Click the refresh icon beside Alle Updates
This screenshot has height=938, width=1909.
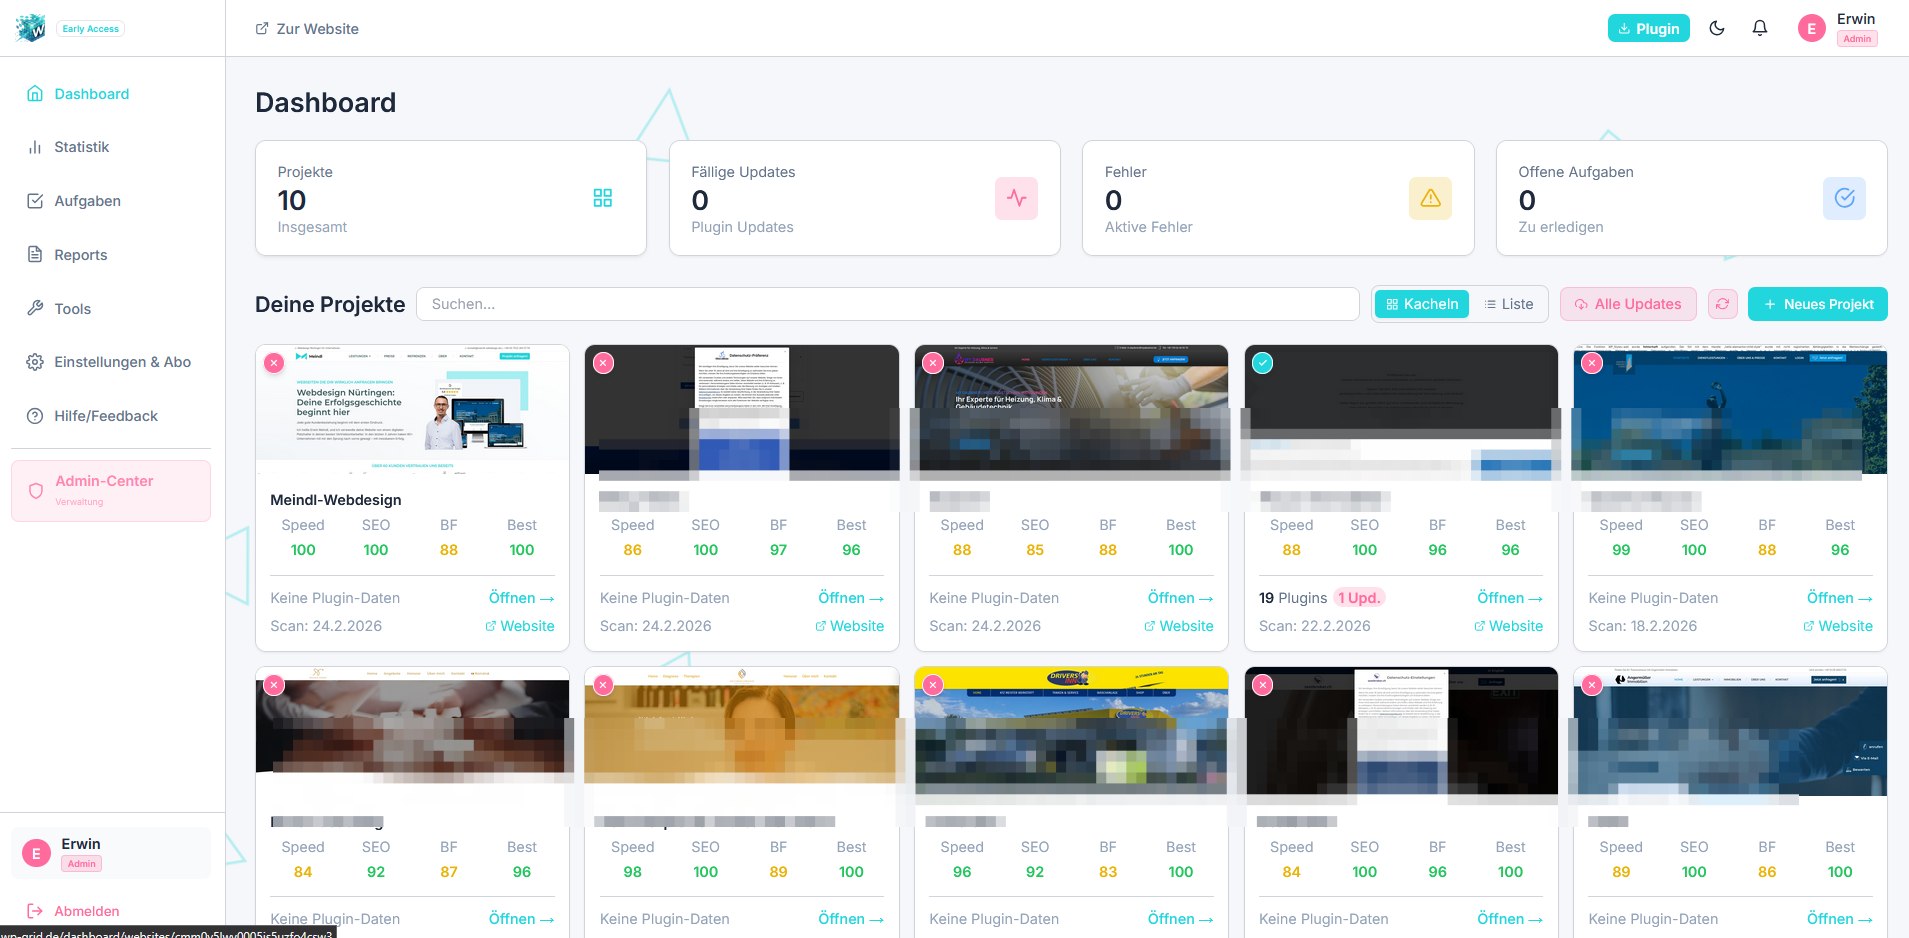pyautogui.click(x=1722, y=304)
